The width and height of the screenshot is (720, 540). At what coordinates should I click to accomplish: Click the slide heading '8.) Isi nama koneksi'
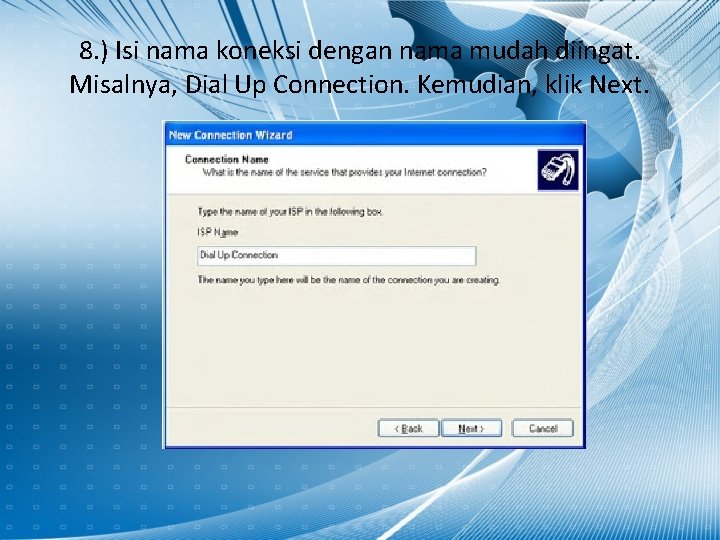coord(360,50)
